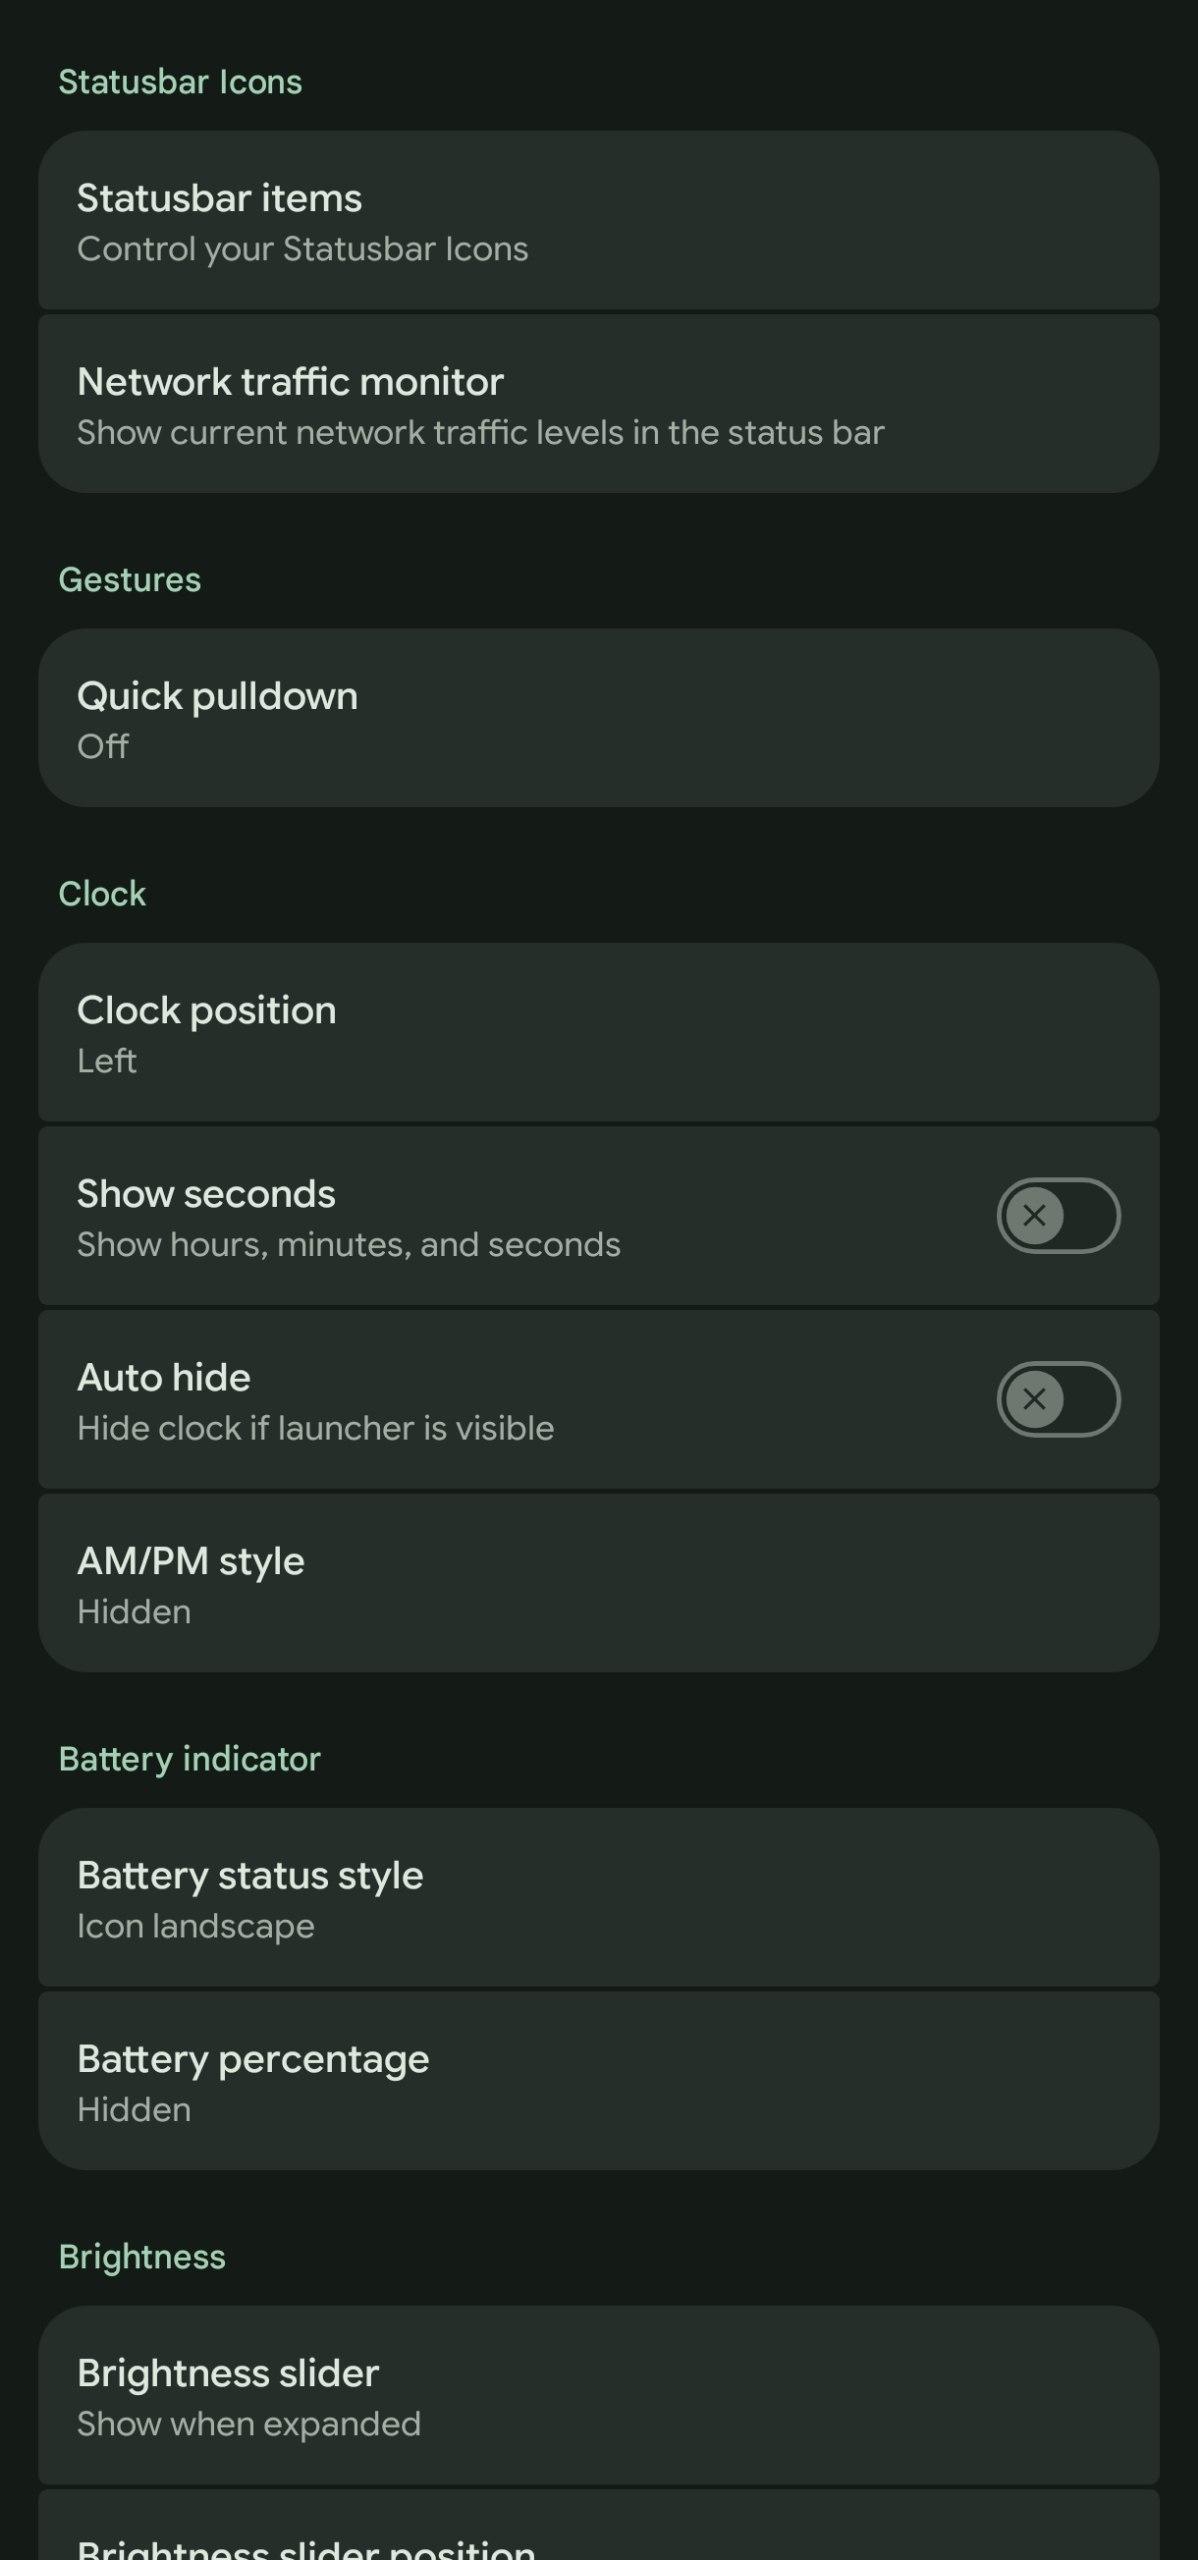The height and width of the screenshot is (2560, 1198).
Task: Open the Quick pulldown options
Action: (x=598, y=718)
